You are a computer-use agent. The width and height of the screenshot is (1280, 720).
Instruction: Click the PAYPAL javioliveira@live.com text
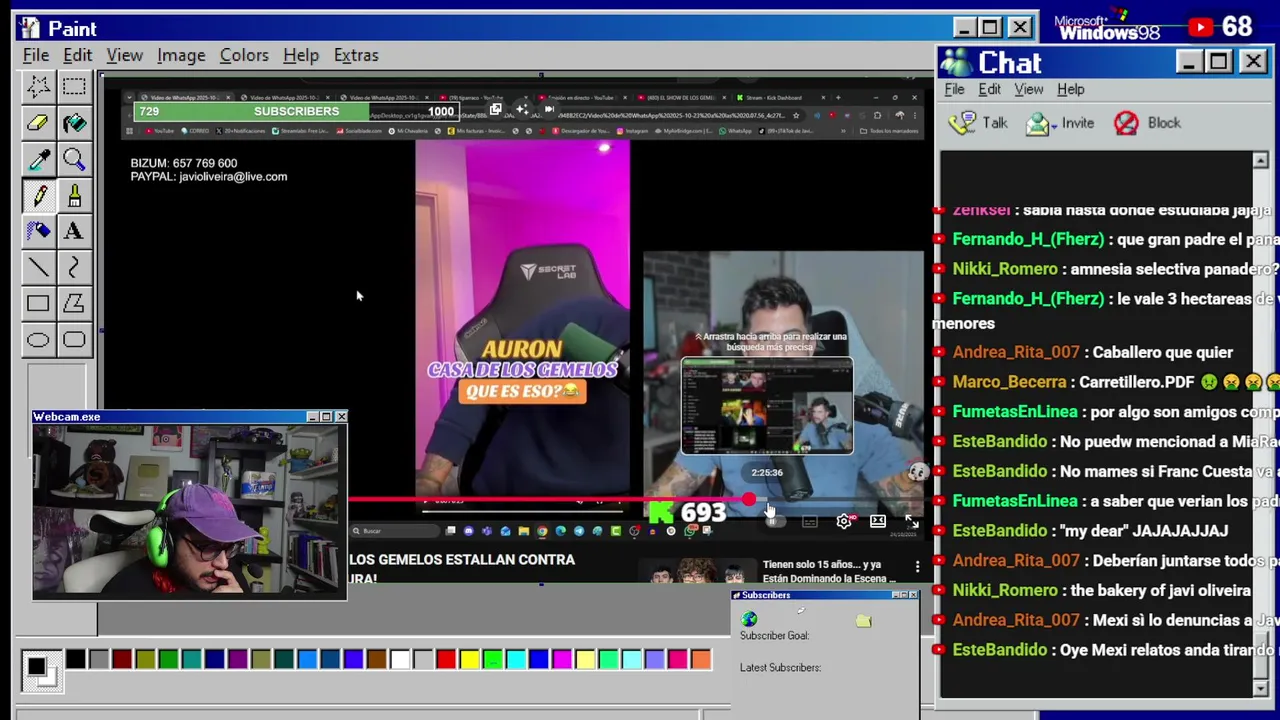[x=209, y=177]
